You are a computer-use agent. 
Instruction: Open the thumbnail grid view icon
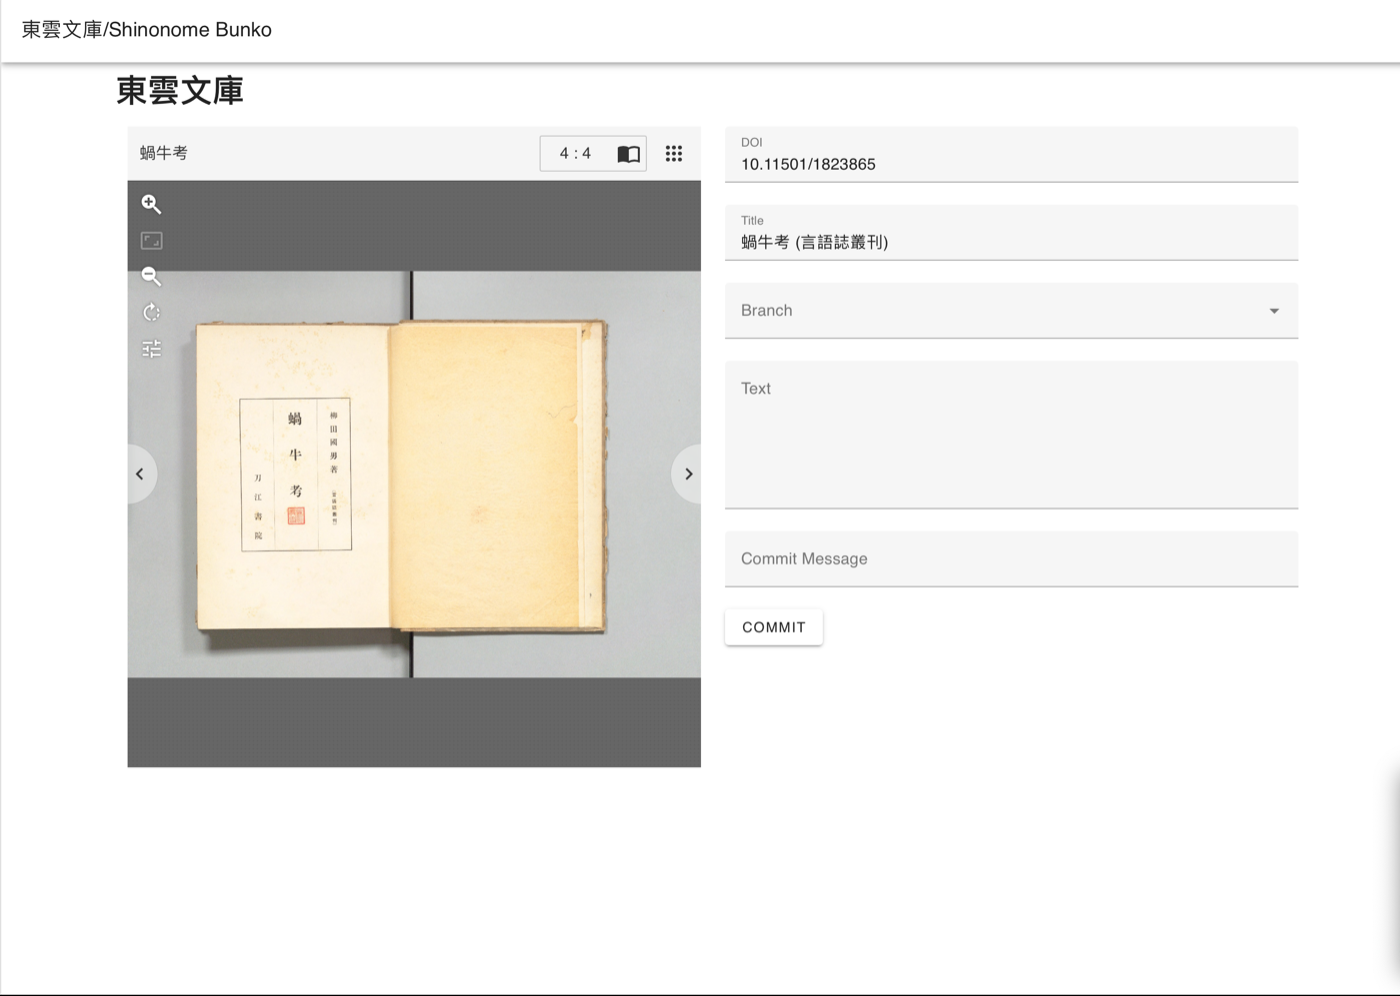tap(674, 153)
